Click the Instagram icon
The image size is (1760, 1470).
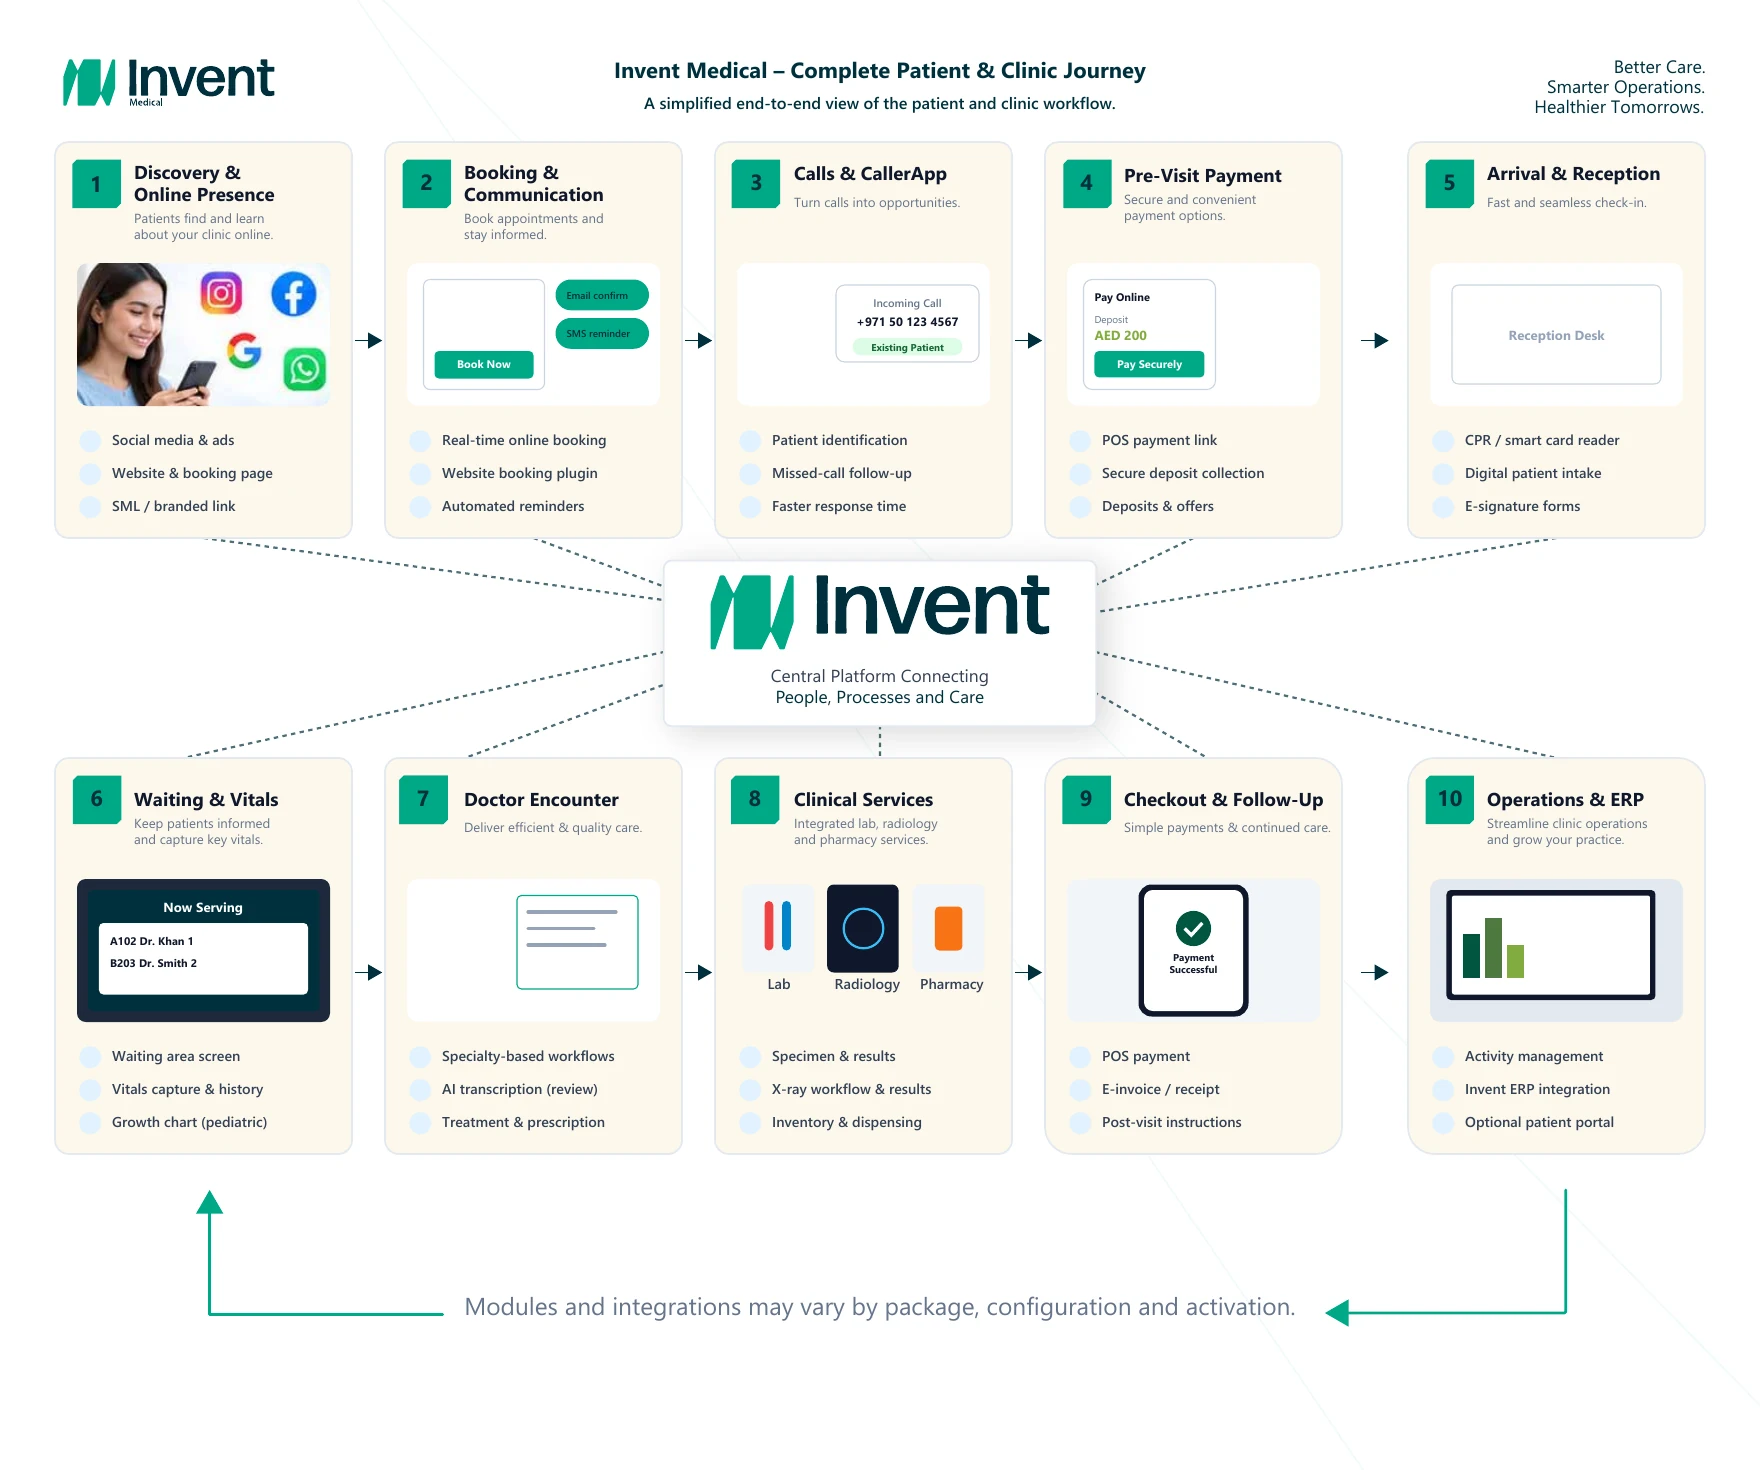tap(221, 293)
